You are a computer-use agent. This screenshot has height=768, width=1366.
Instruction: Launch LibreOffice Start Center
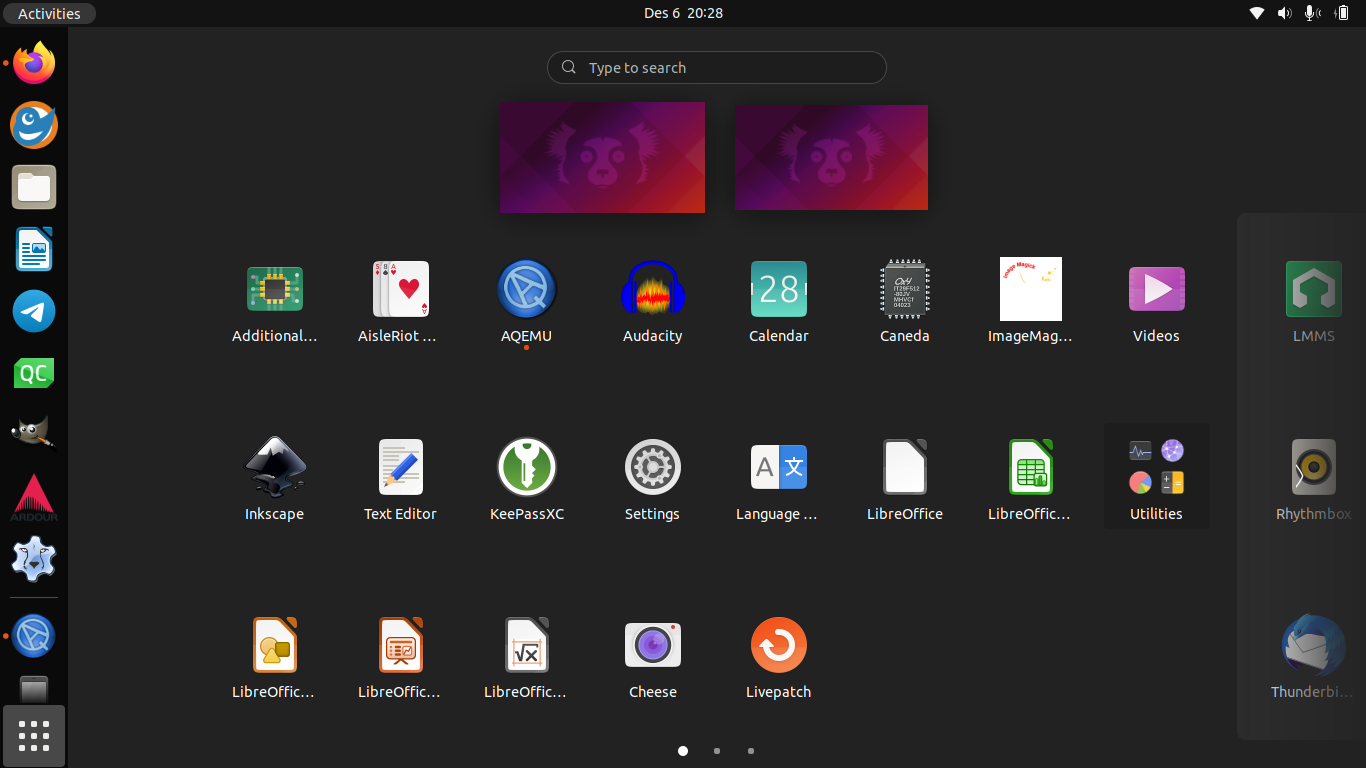tap(905, 480)
